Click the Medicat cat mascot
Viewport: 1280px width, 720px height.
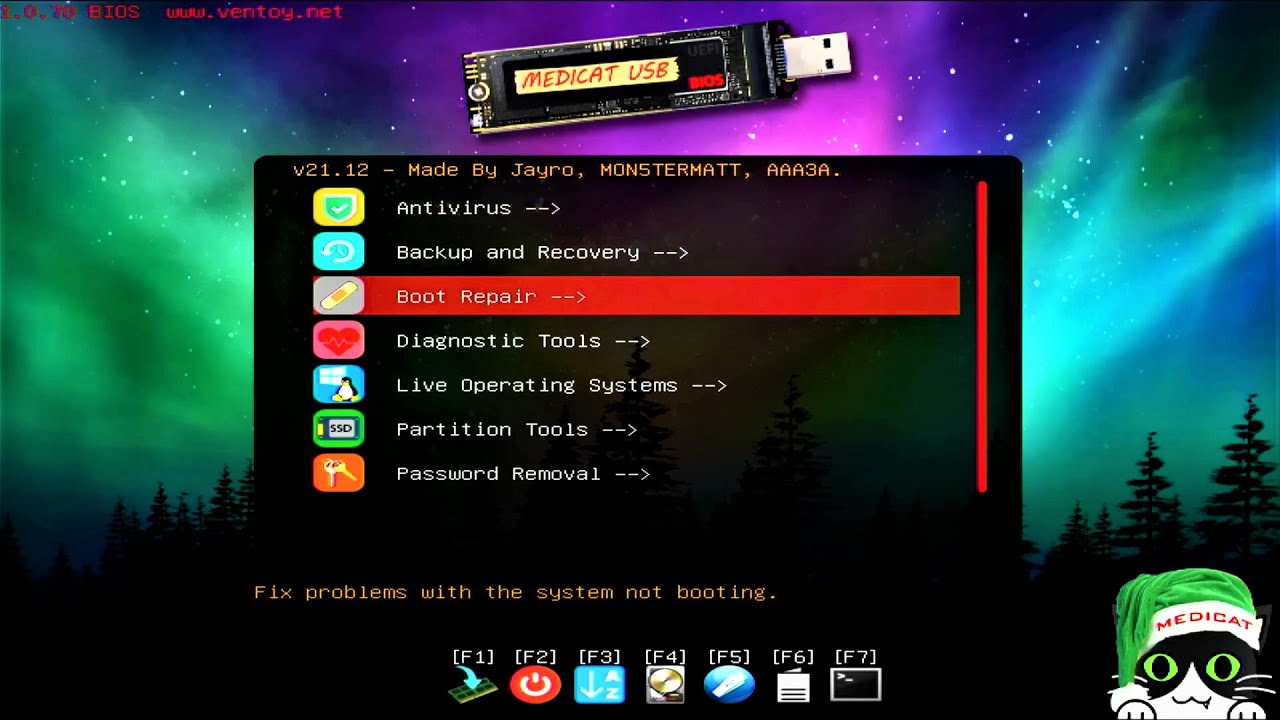1190,645
